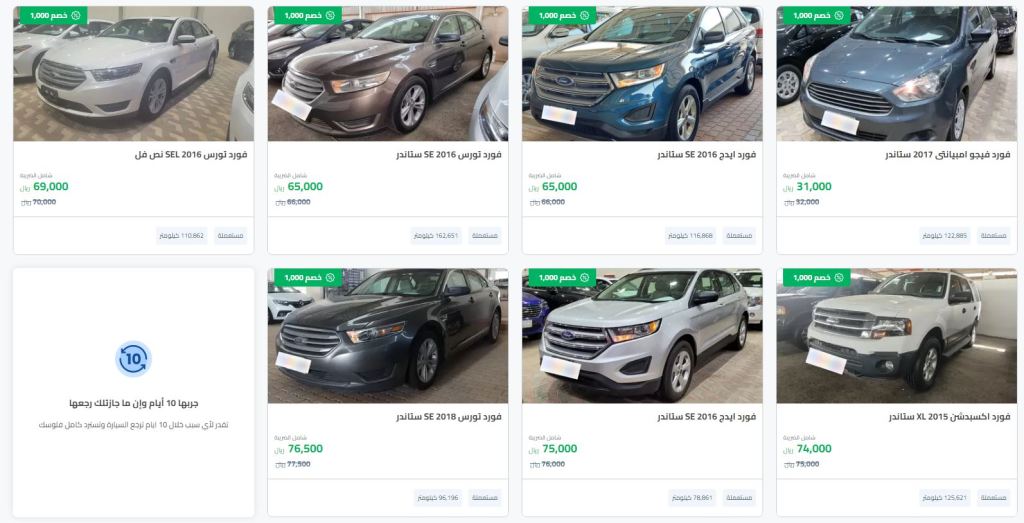Click discount badge on Ford Figo 2017
1024x523 pixels.
[817, 16]
